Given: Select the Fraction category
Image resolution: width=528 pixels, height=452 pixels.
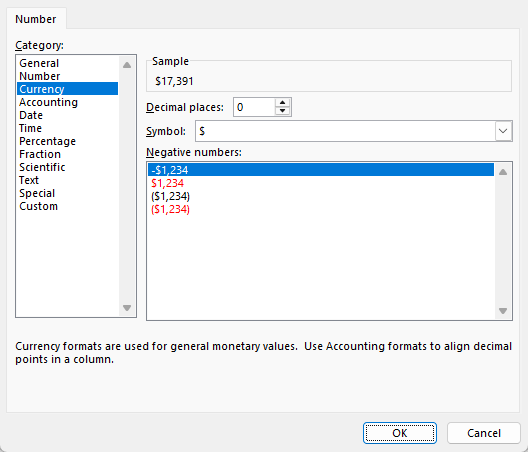Looking at the screenshot, I should click(67, 154).
